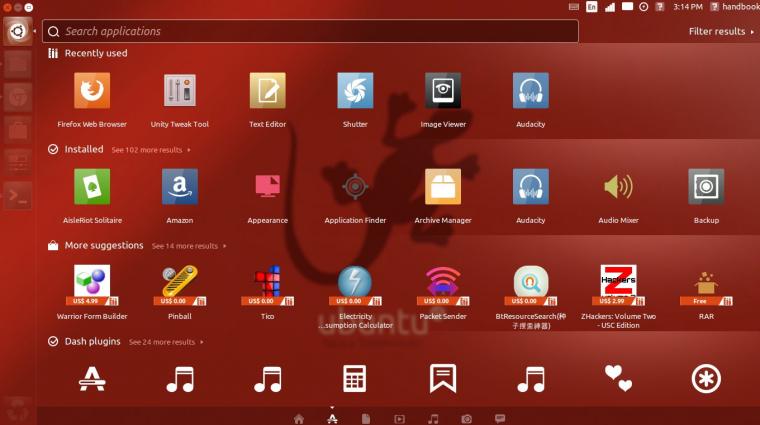Open the network signal indicator

610,7
